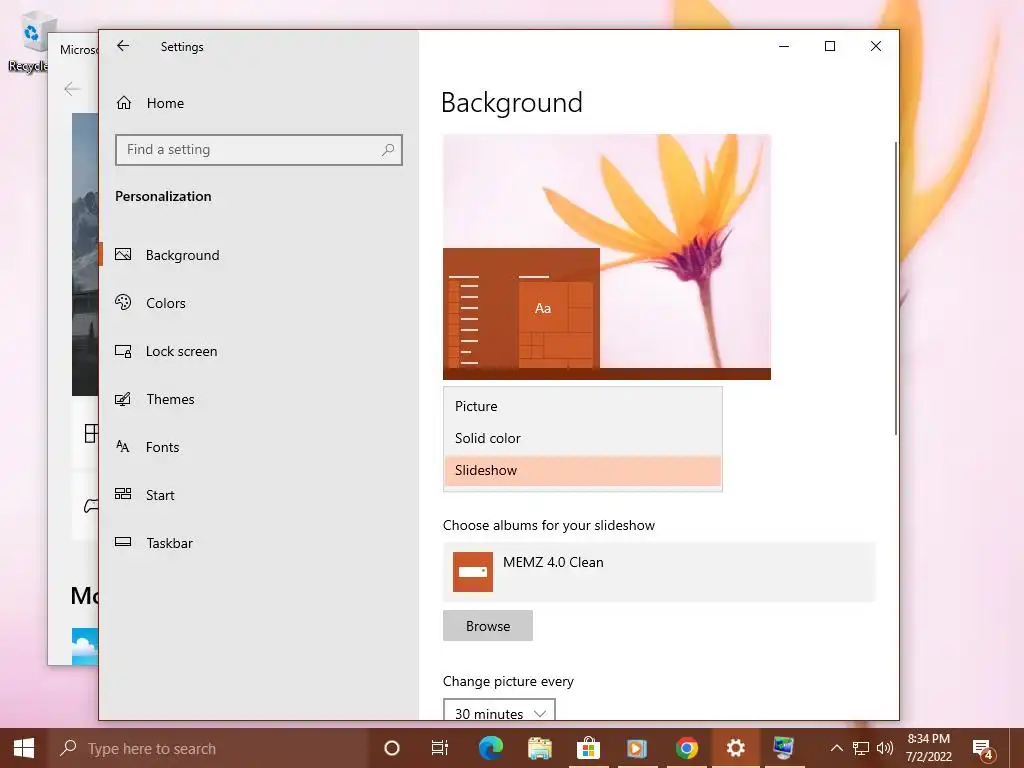Open the monitor app taskbar icon
Image resolution: width=1024 pixels, height=768 pixels.
(784, 748)
